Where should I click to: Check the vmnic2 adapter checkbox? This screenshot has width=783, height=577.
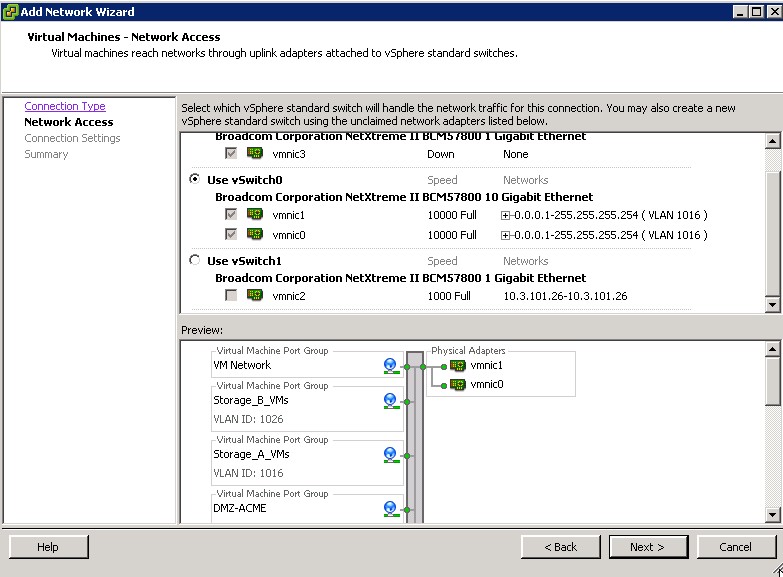pyautogui.click(x=232, y=296)
